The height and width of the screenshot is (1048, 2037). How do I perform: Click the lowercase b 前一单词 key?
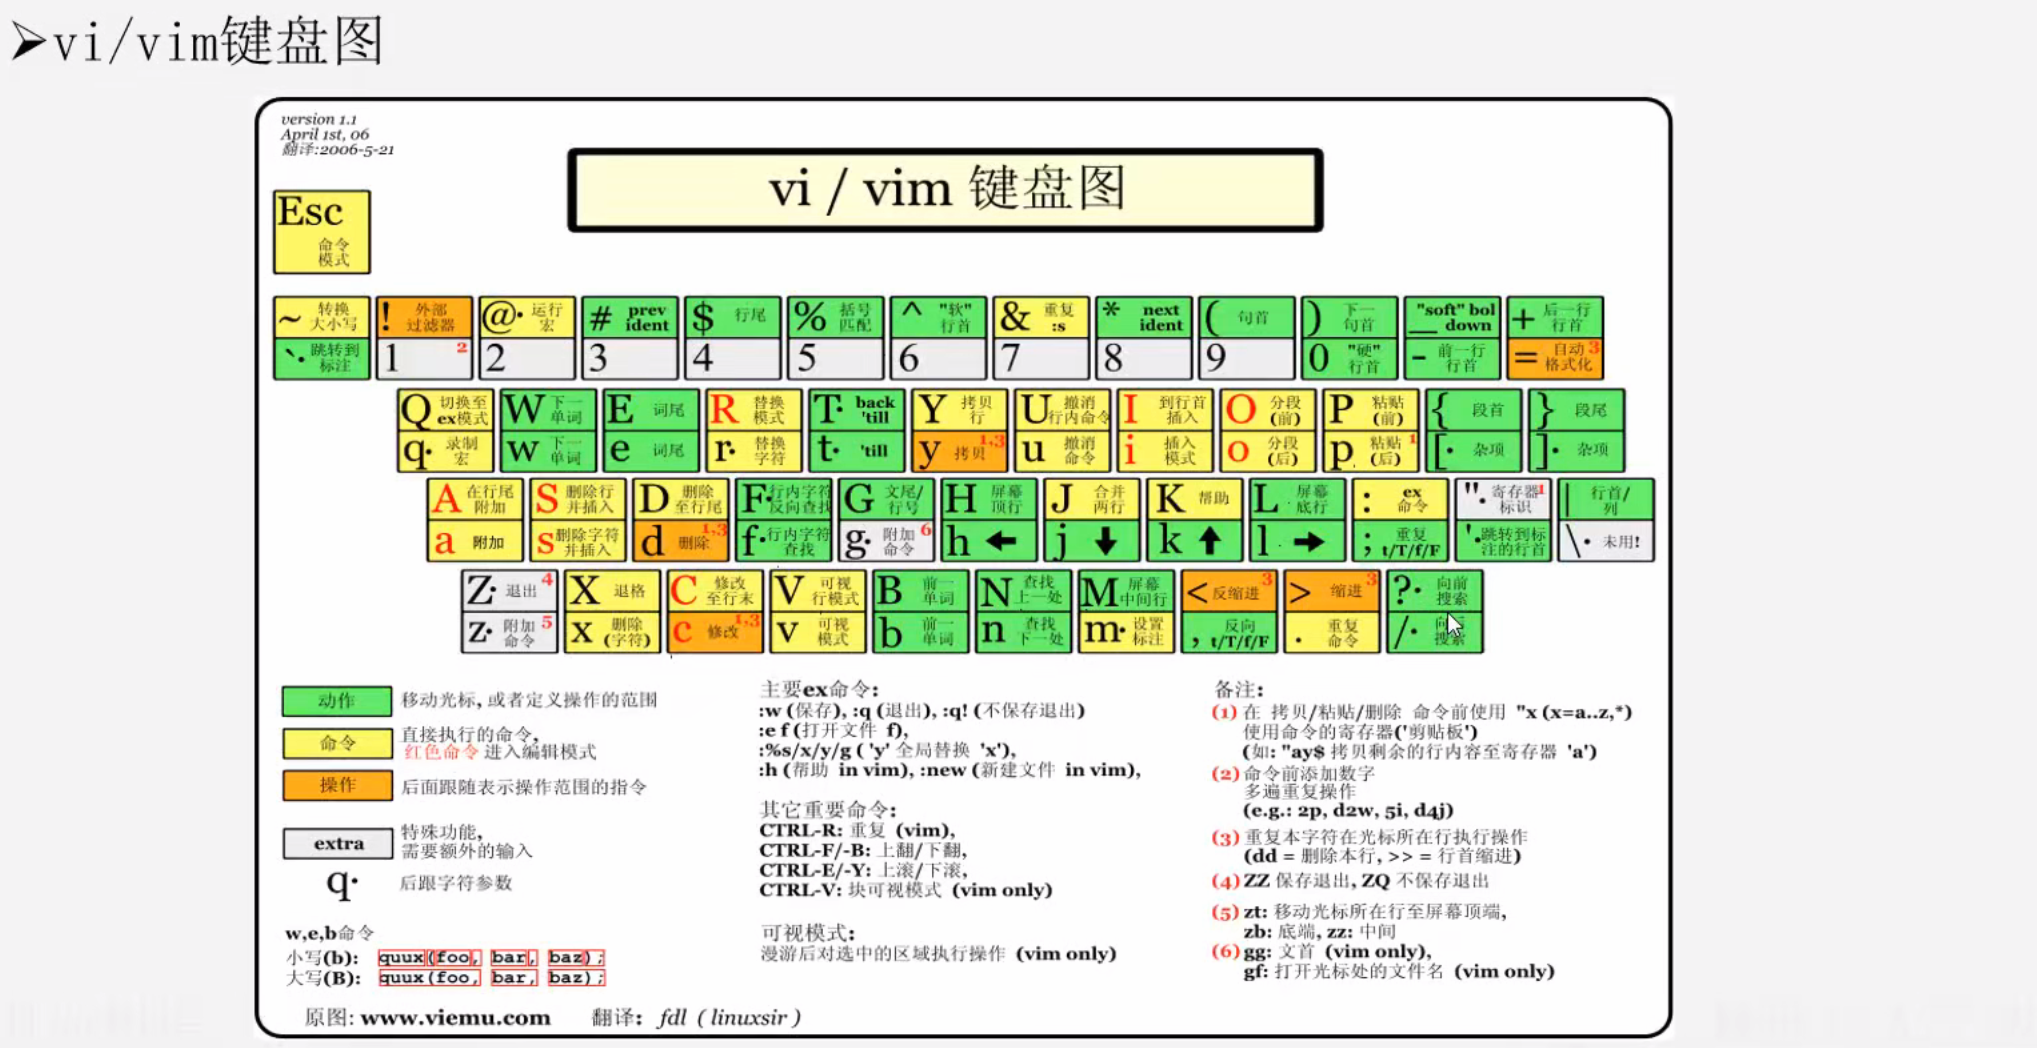920,632
